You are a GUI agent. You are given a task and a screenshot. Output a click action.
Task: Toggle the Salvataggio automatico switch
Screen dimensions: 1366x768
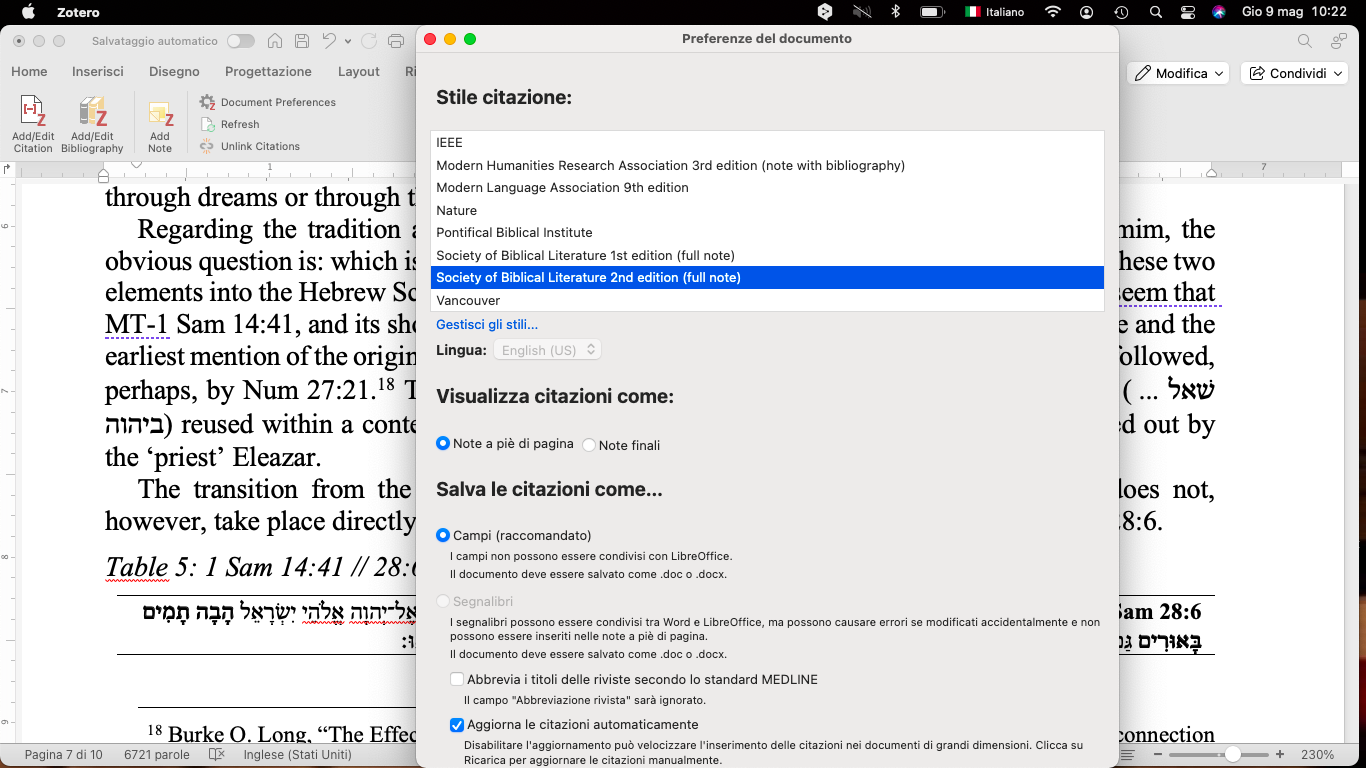(241, 41)
